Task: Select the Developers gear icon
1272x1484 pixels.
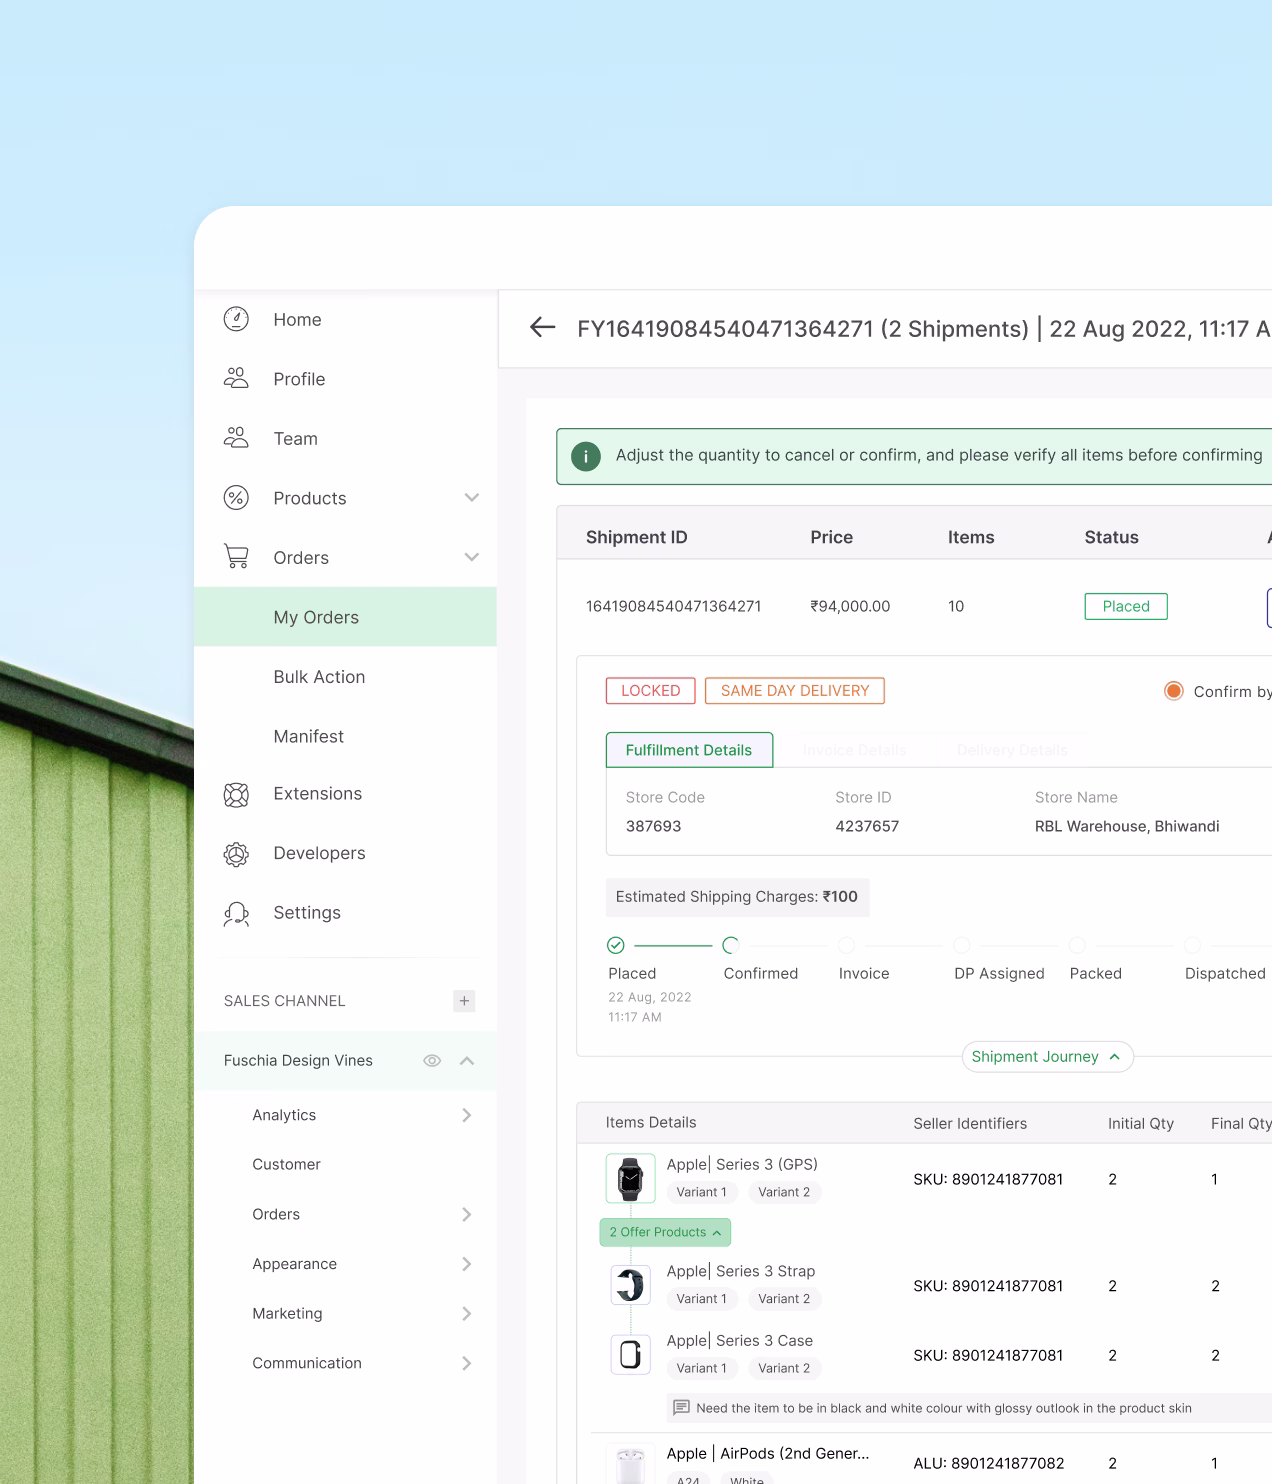Action: pyautogui.click(x=235, y=853)
